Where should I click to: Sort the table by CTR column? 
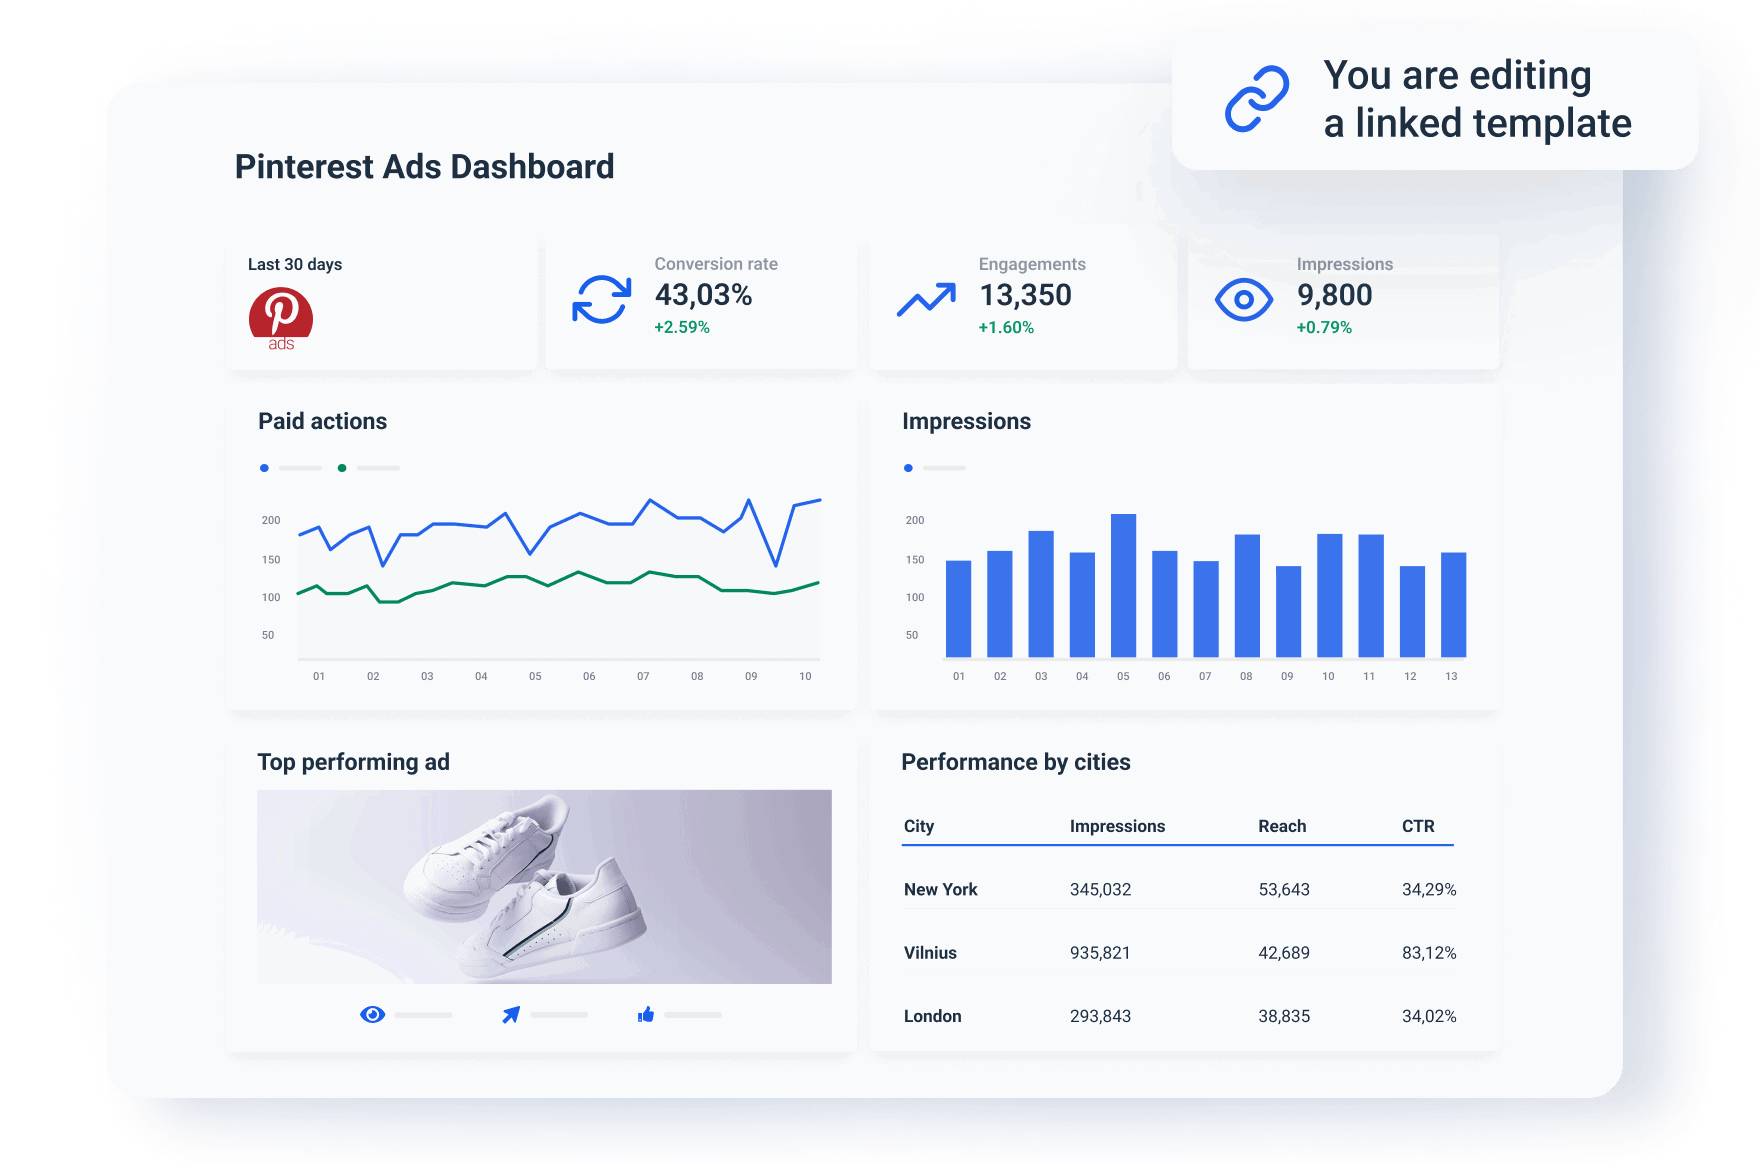click(x=1419, y=826)
